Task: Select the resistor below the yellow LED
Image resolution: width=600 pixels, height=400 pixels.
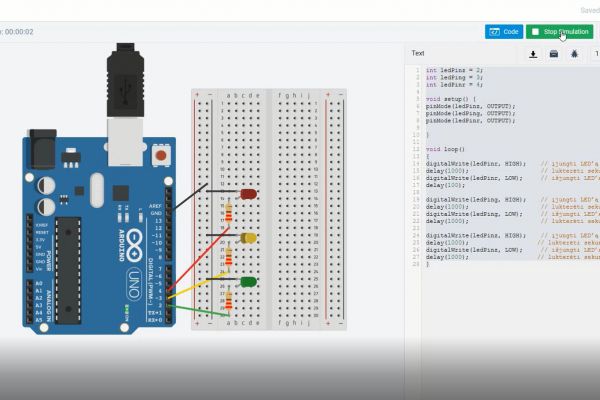Action: point(228,256)
